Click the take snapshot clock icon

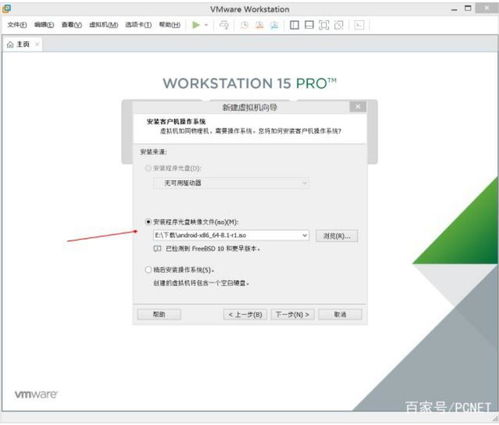pyautogui.click(x=244, y=25)
